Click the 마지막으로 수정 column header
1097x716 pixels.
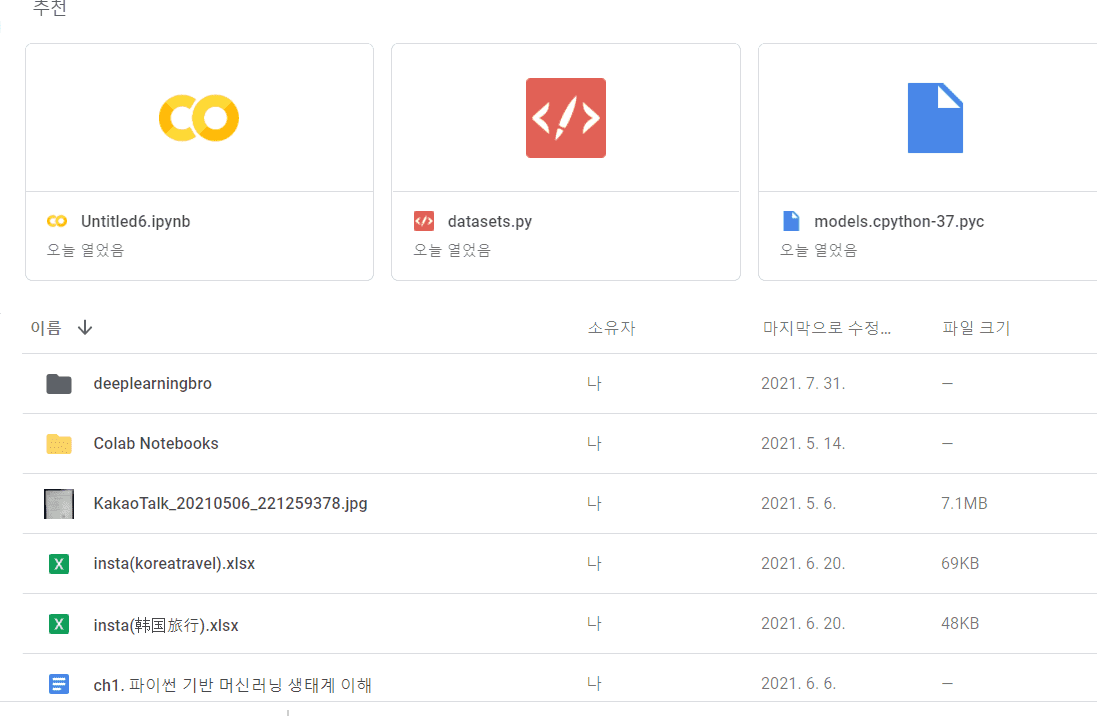tap(826, 328)
